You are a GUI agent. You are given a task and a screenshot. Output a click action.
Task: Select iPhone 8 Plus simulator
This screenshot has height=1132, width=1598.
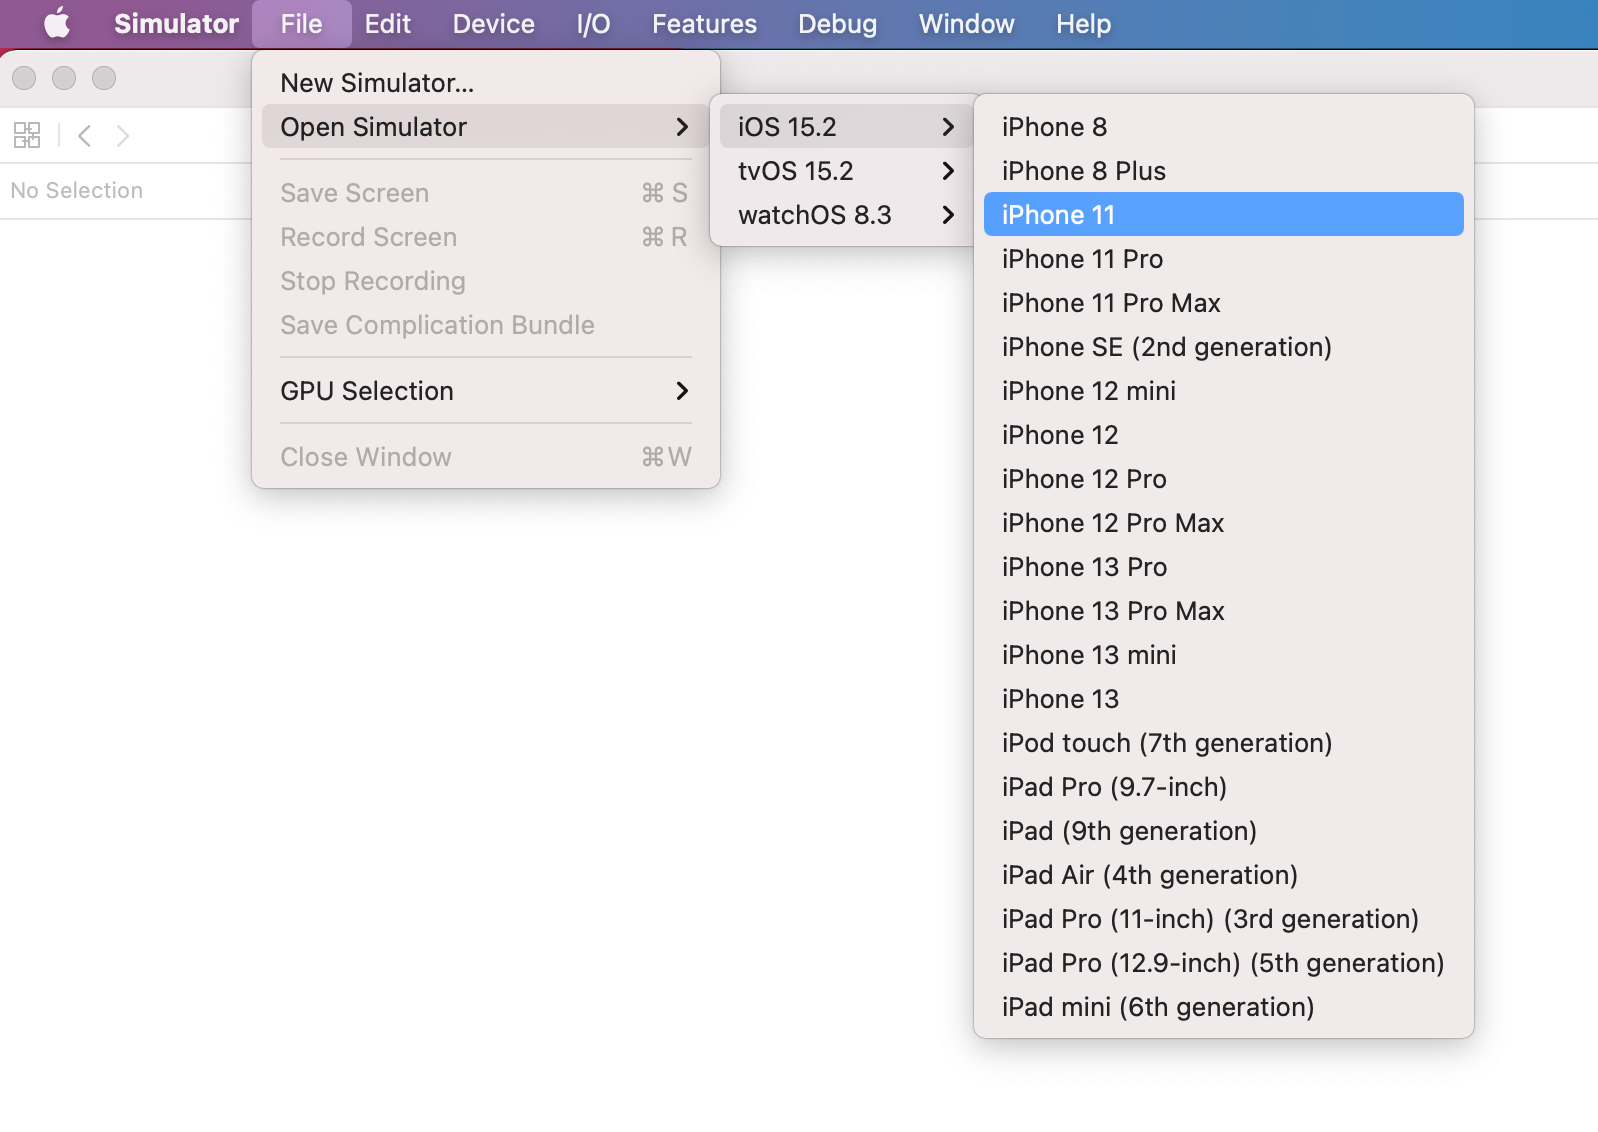pyautogui.click(x=1224, y=171)
